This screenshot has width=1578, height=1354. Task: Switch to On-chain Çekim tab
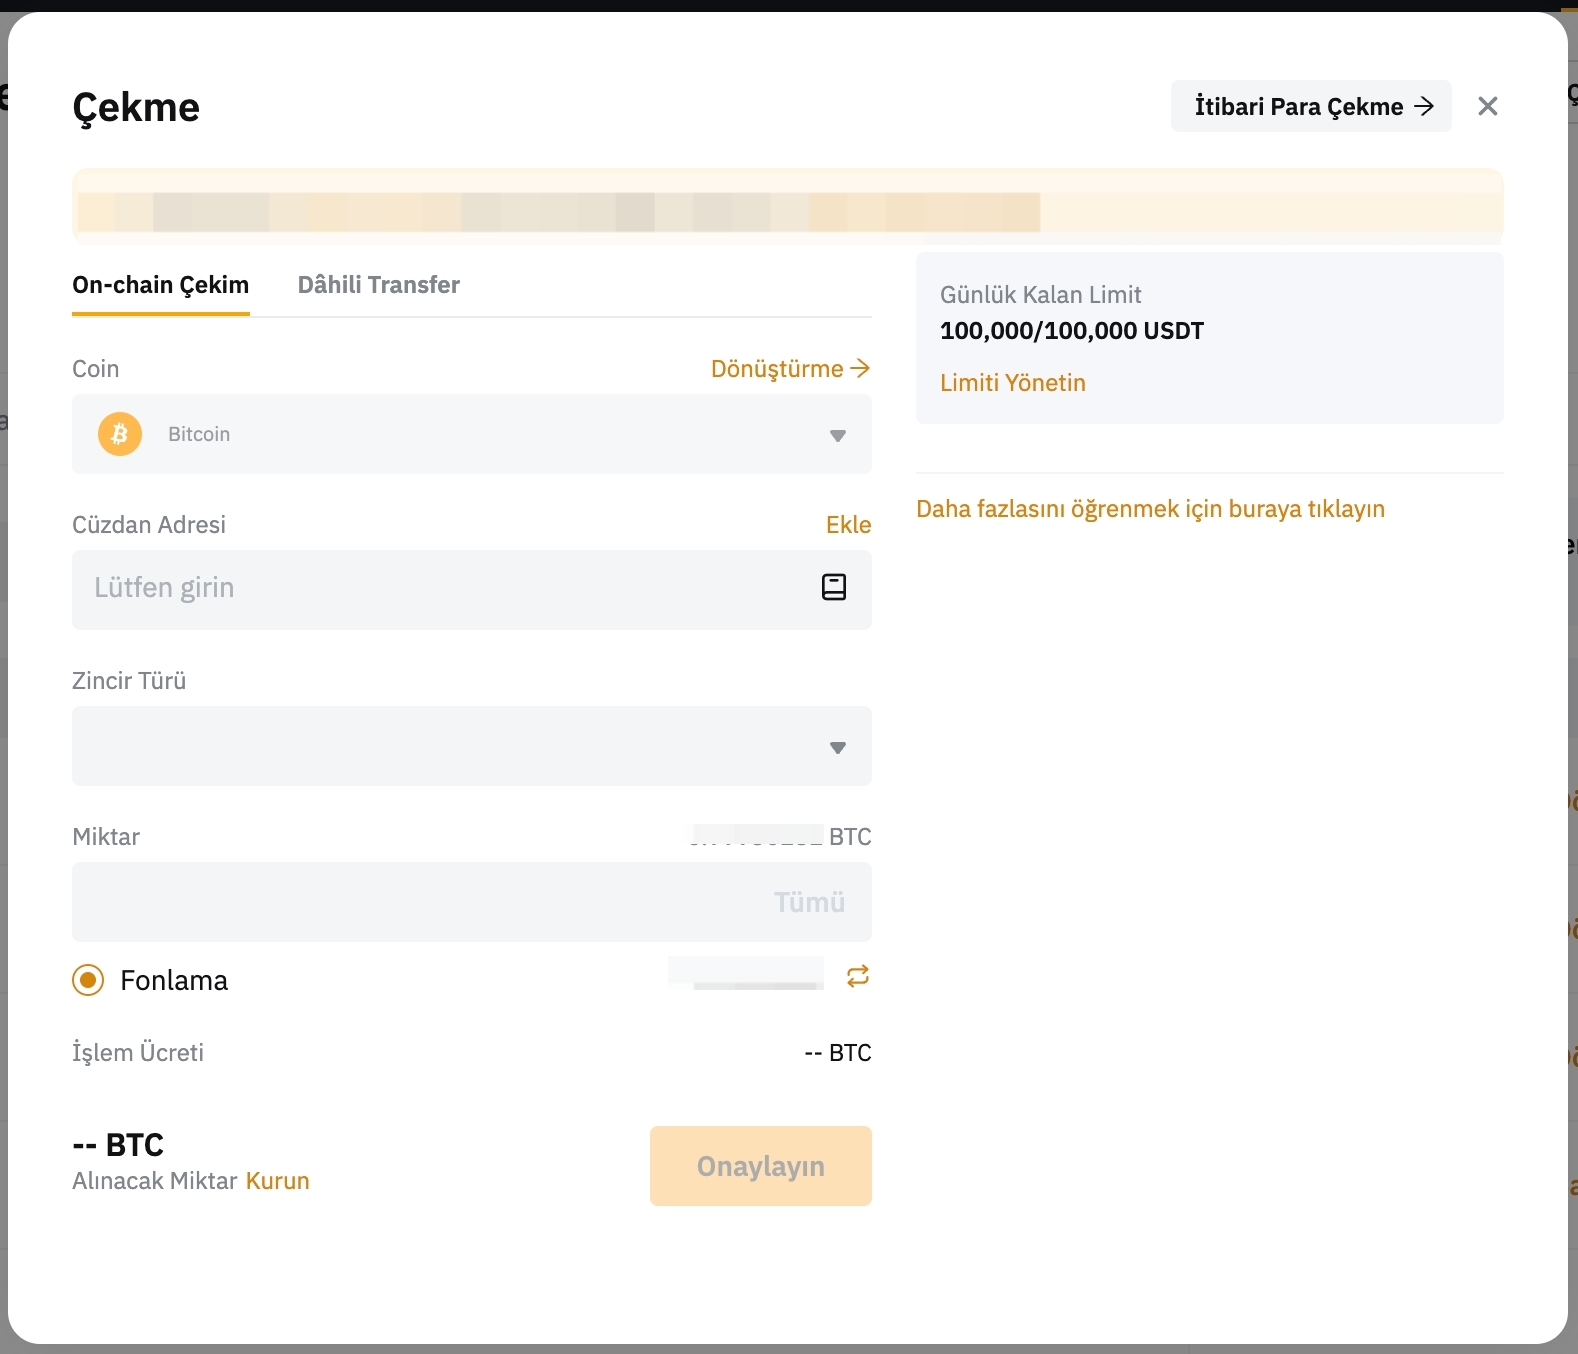pos(160,285)
